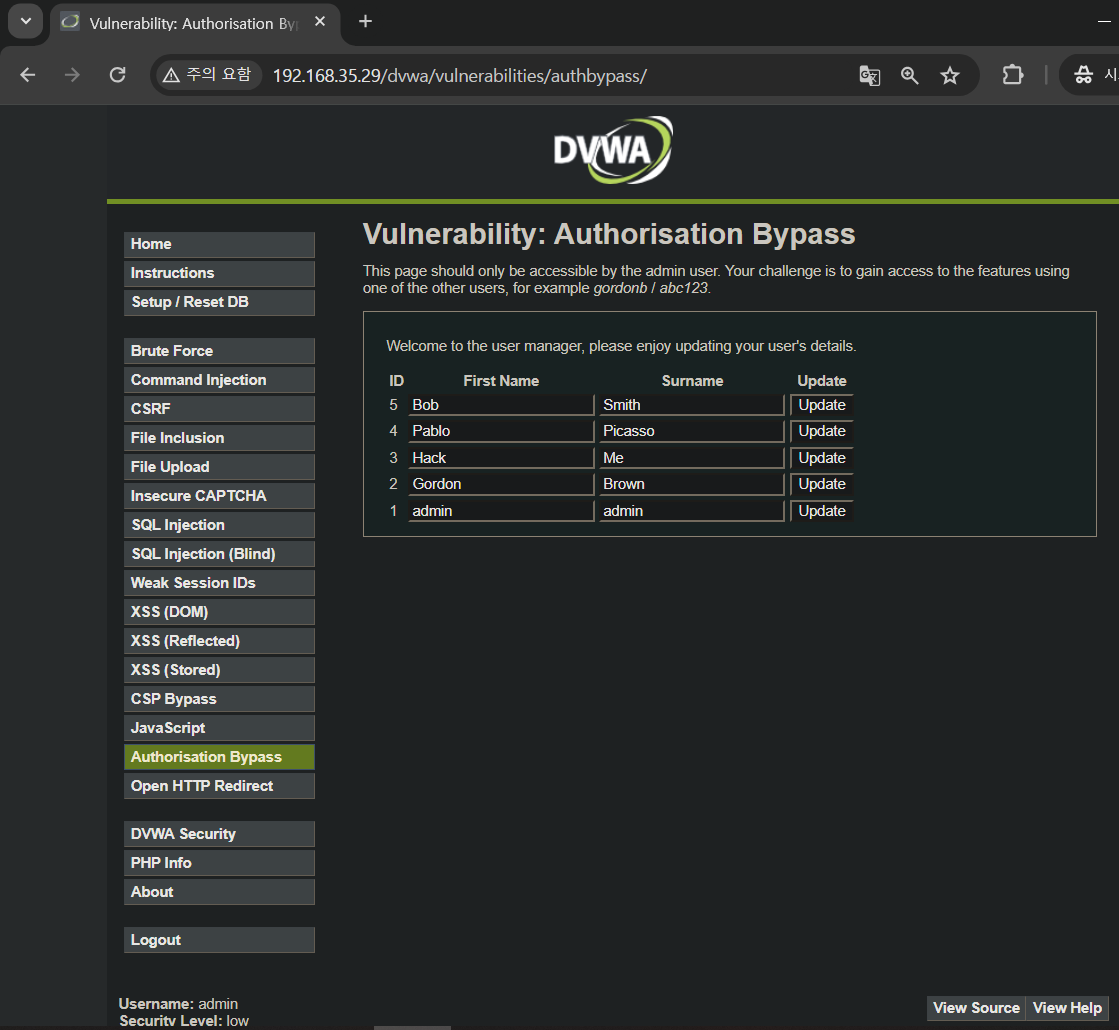The image size is (1119, 1030).
Task: Reload the page with refresh icon
Action: [118, 75]
